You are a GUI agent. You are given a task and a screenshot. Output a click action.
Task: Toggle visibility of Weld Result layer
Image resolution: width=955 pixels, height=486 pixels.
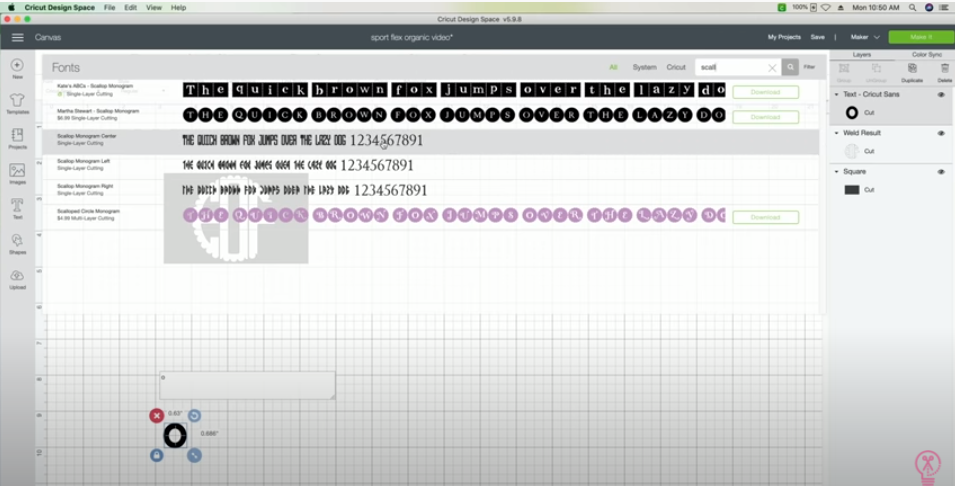[x=941, y=133]
